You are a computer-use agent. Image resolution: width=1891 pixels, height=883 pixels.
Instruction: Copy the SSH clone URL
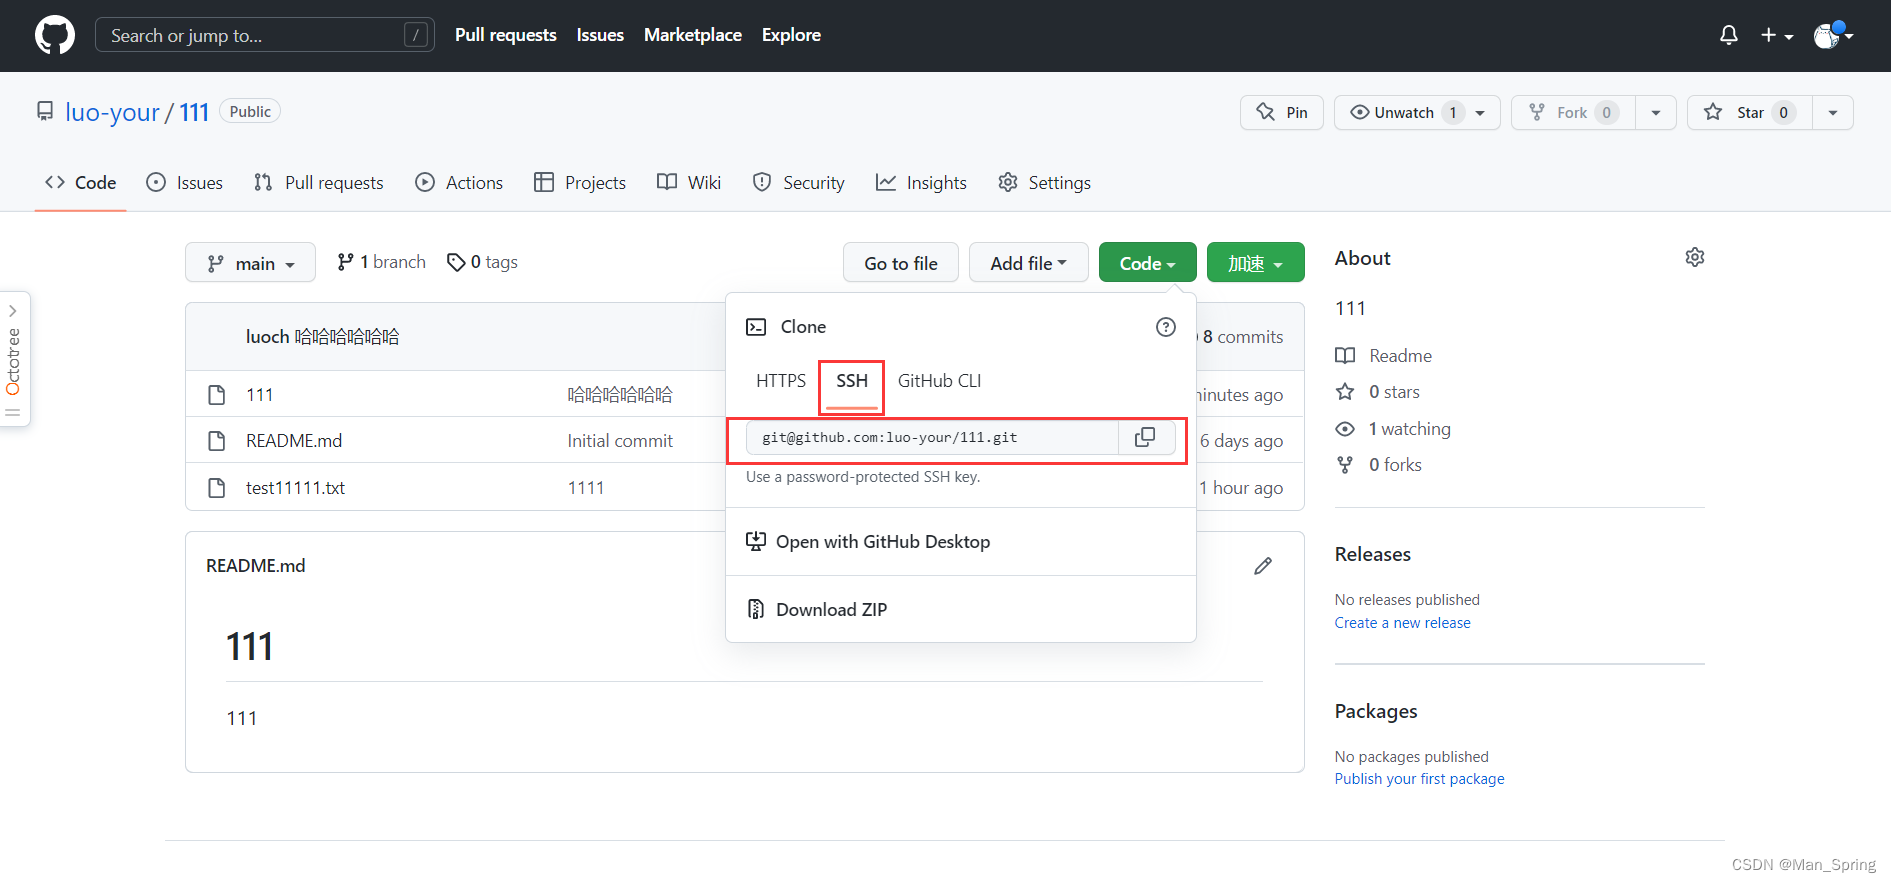(x=1146, y=438)
